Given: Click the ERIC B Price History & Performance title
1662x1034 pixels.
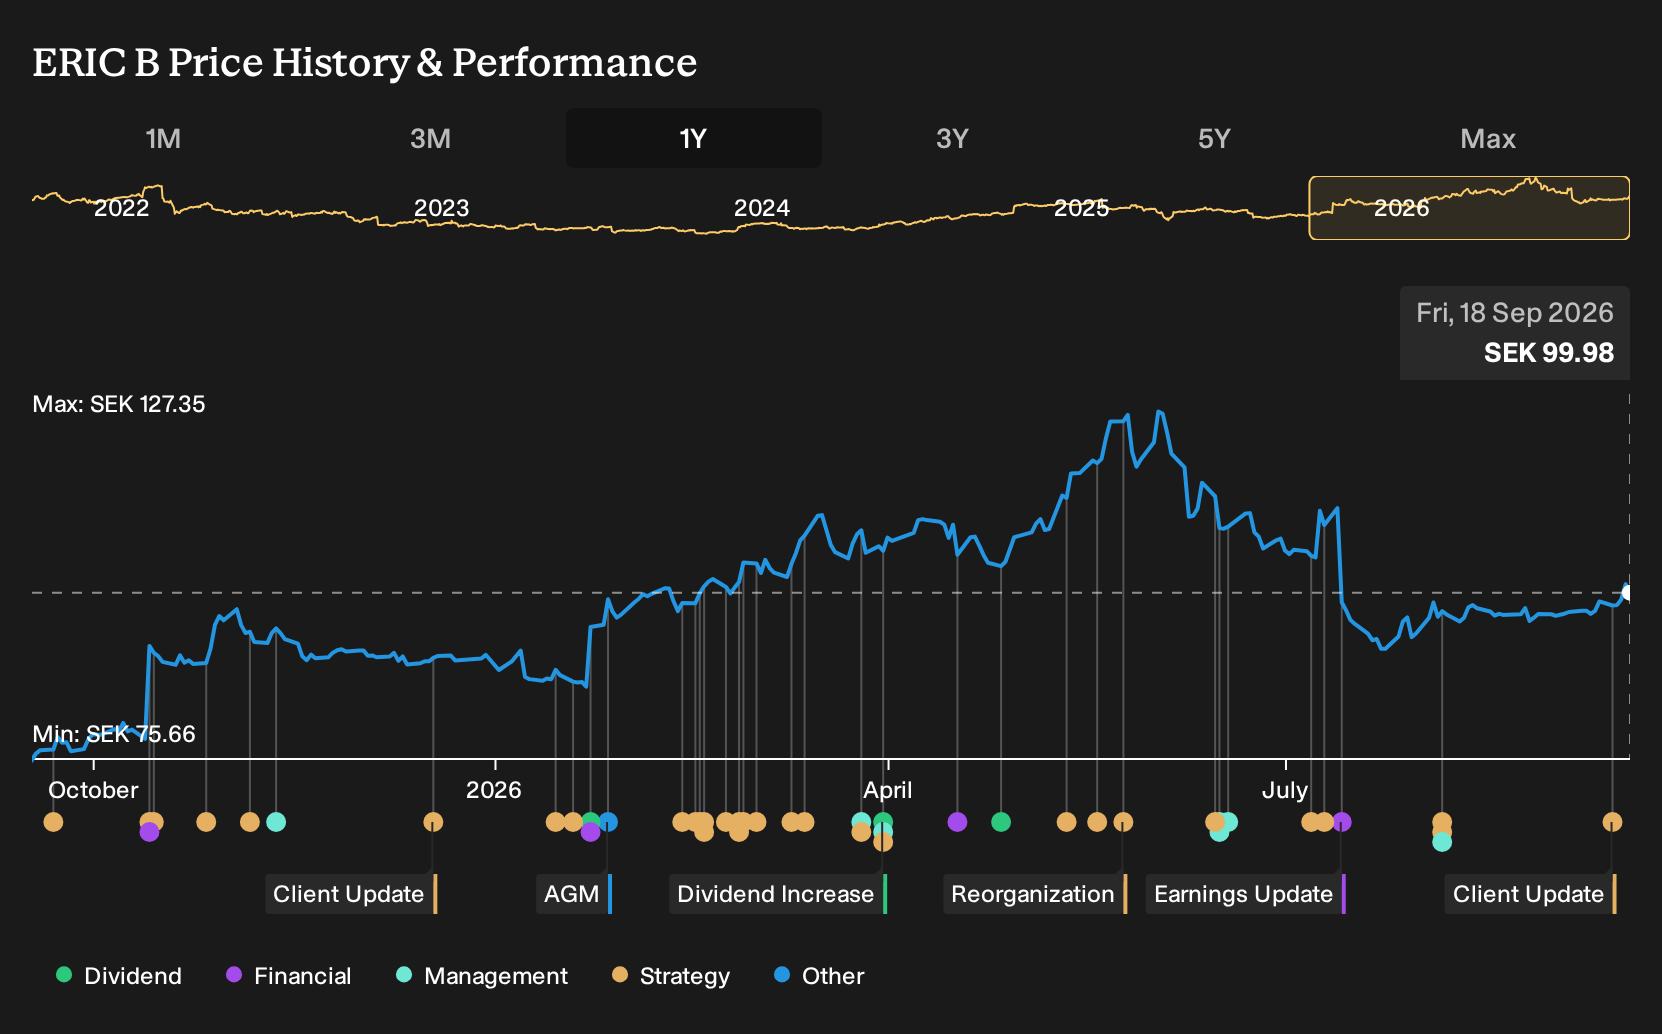Looking at the screenshot, I should [365, 62].
